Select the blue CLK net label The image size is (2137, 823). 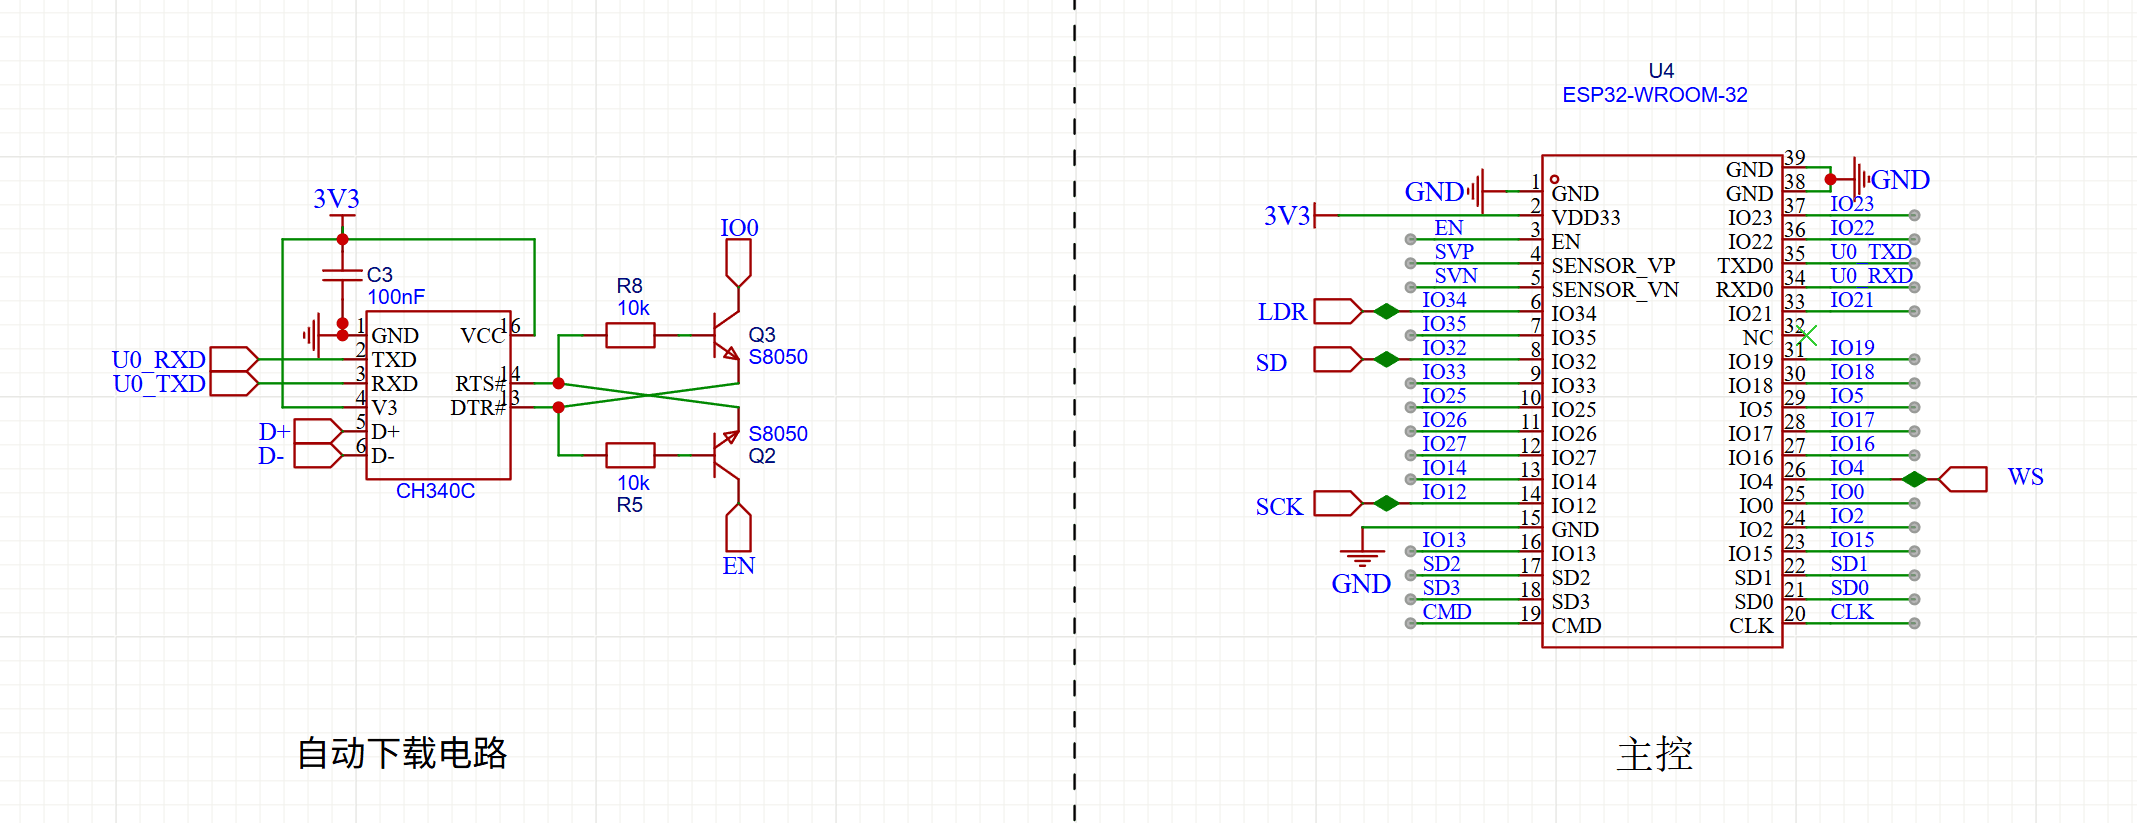tap(1852, 612)
